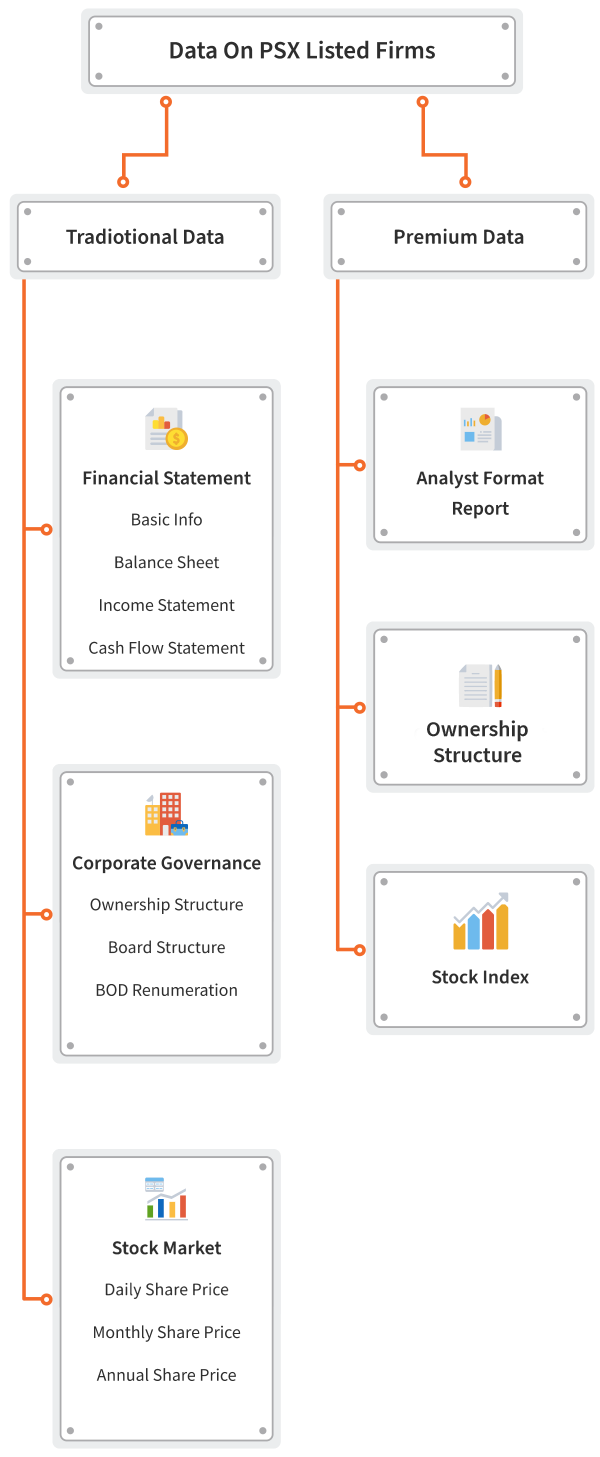Click the Stock Index growth chart icon
The width and height of the screenshot is (600, 1457).
(x=480, y=922)
